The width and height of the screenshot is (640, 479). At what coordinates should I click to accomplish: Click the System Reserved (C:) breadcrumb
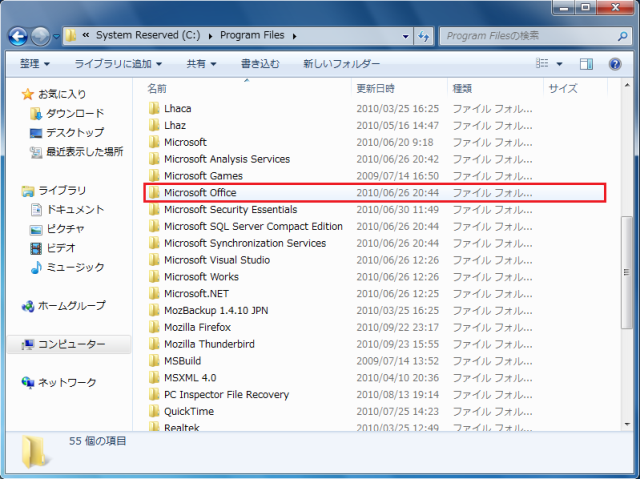click(148, 35)
